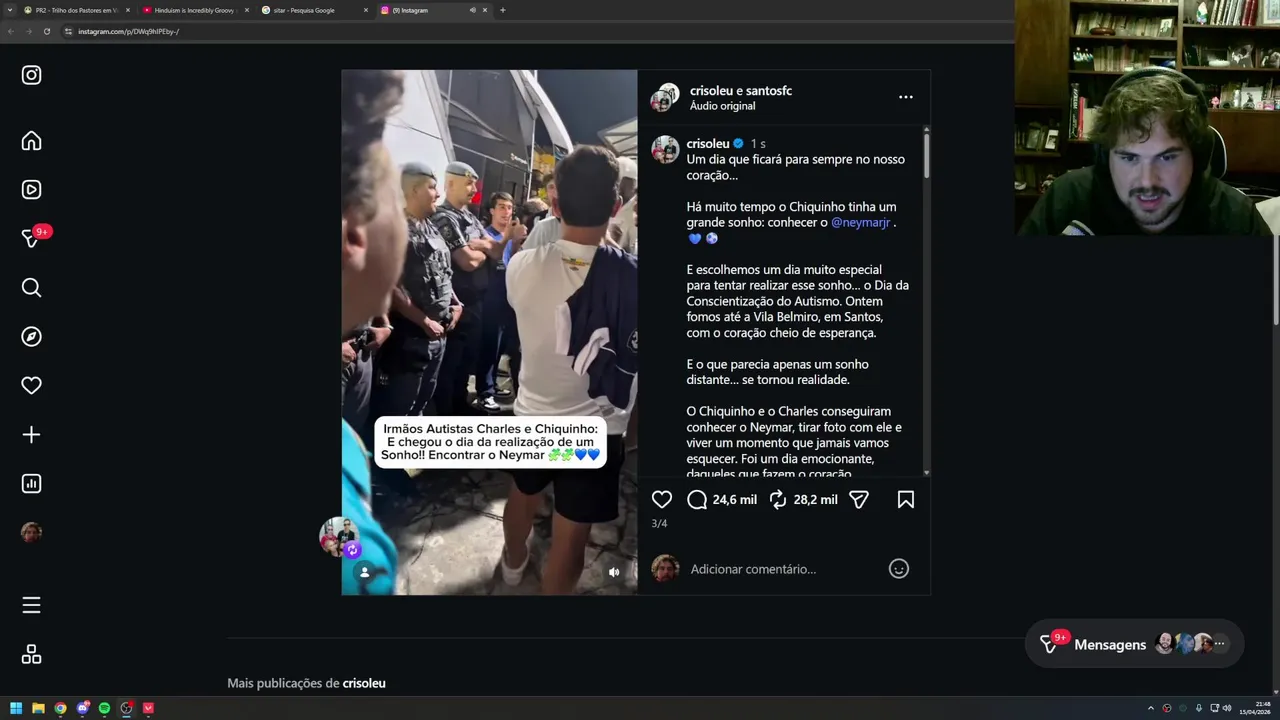The width and height of the screenshot is (1280, 720).
Task: Open the three-dot post options menu
Action: [906, 97]
